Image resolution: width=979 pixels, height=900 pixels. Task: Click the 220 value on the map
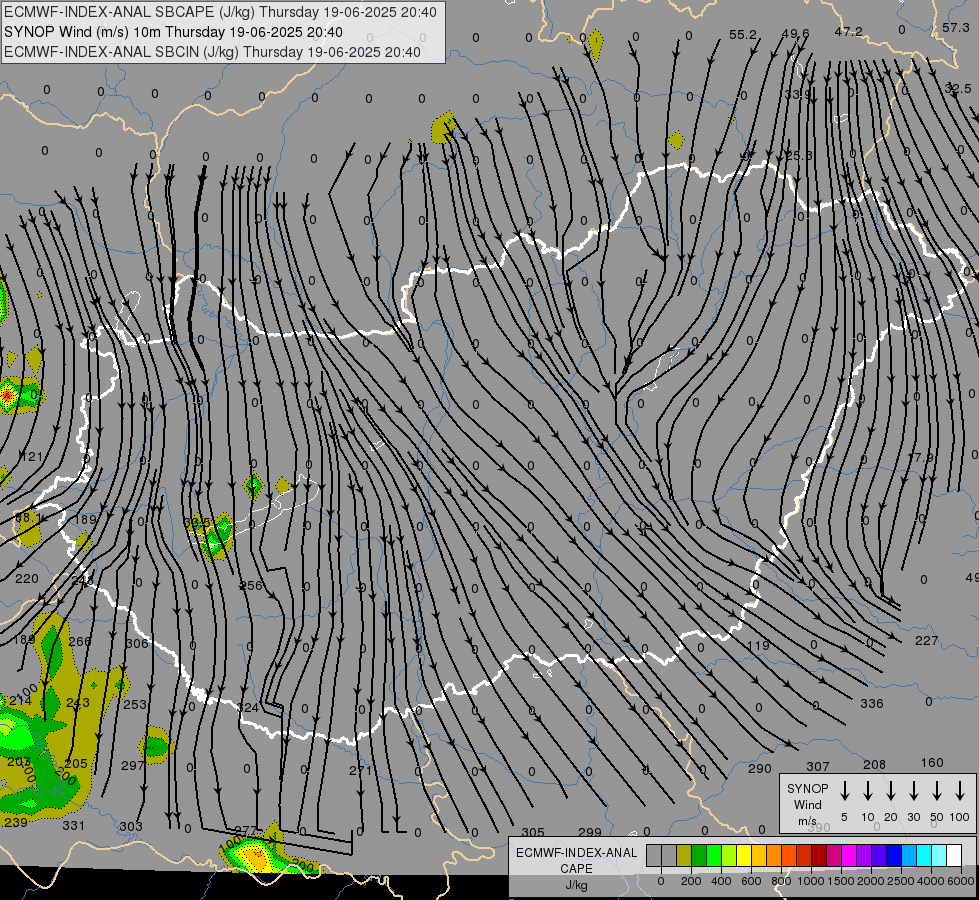tap(27, 578)
